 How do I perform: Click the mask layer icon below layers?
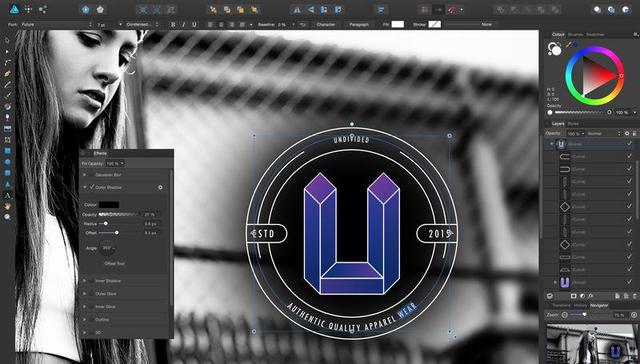click(x=573, y=296)
